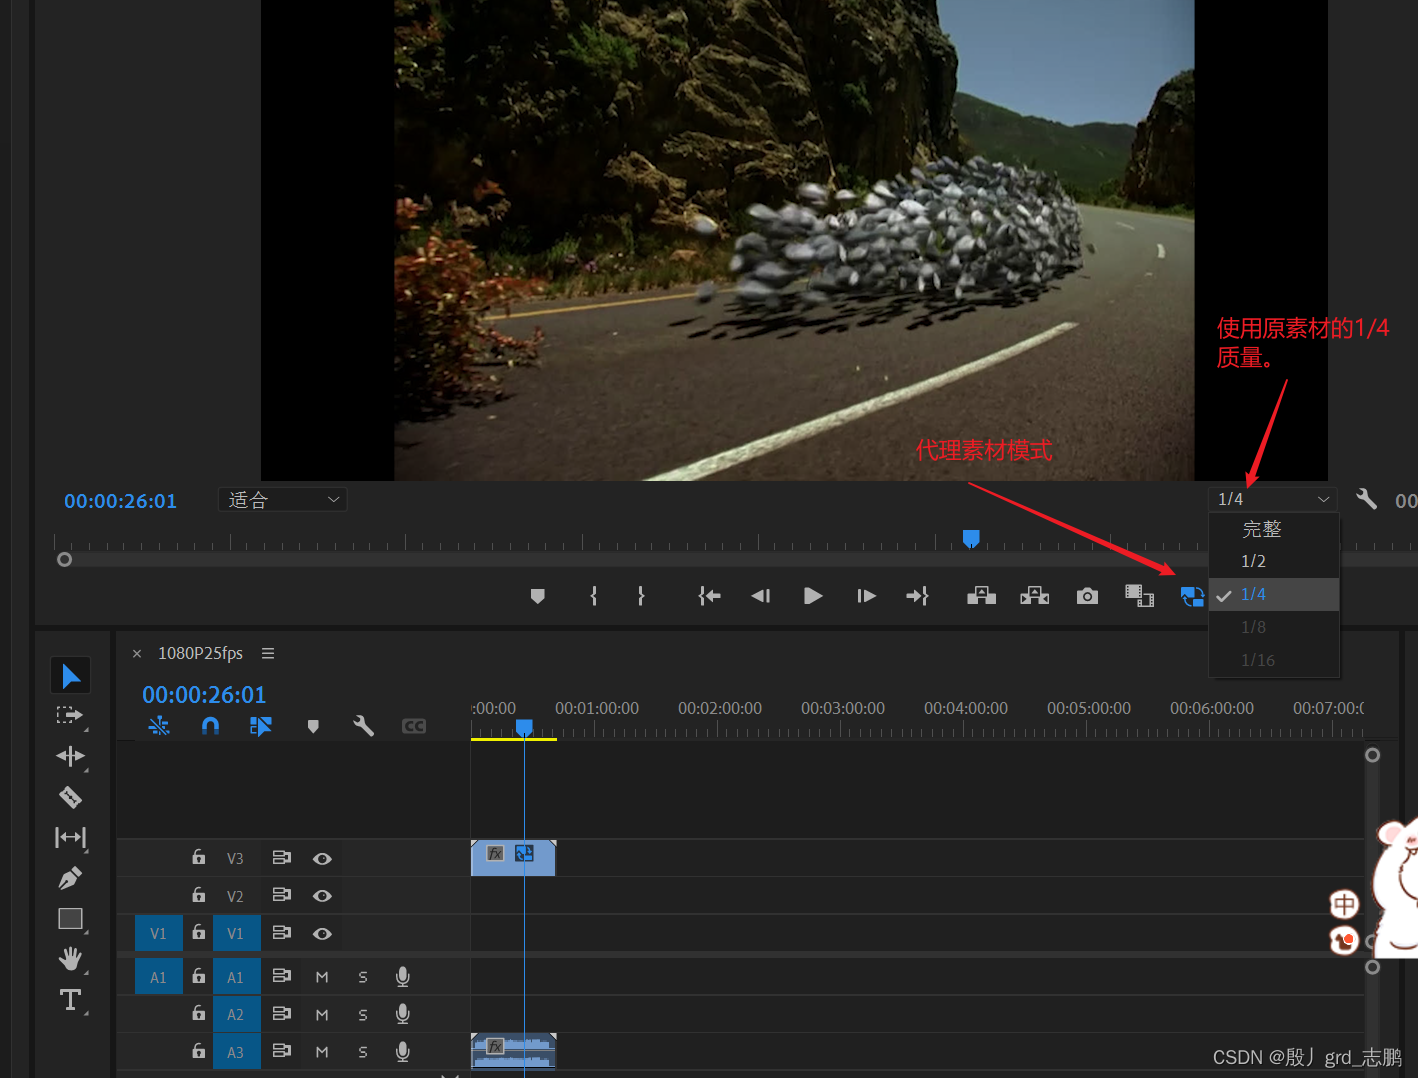Viewport: 1418px width, 1078px height.
Task: Hide track V2 with eye icon
Action: pyautogui.click(x=322, y=896)
